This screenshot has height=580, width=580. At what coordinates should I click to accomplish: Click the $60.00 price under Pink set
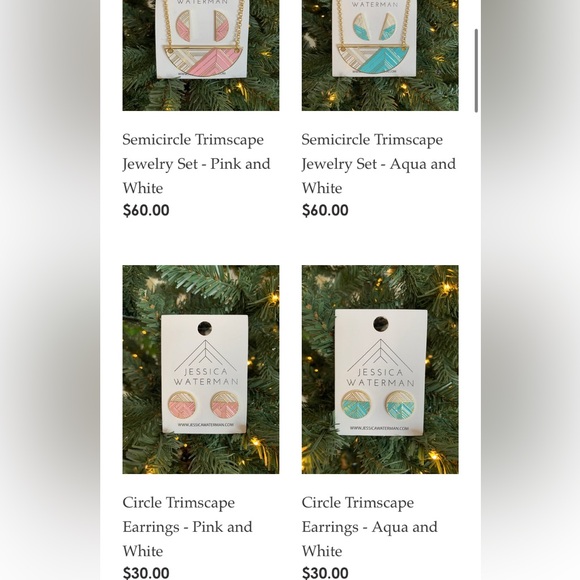pyautogui.click(x=146, y=210)
